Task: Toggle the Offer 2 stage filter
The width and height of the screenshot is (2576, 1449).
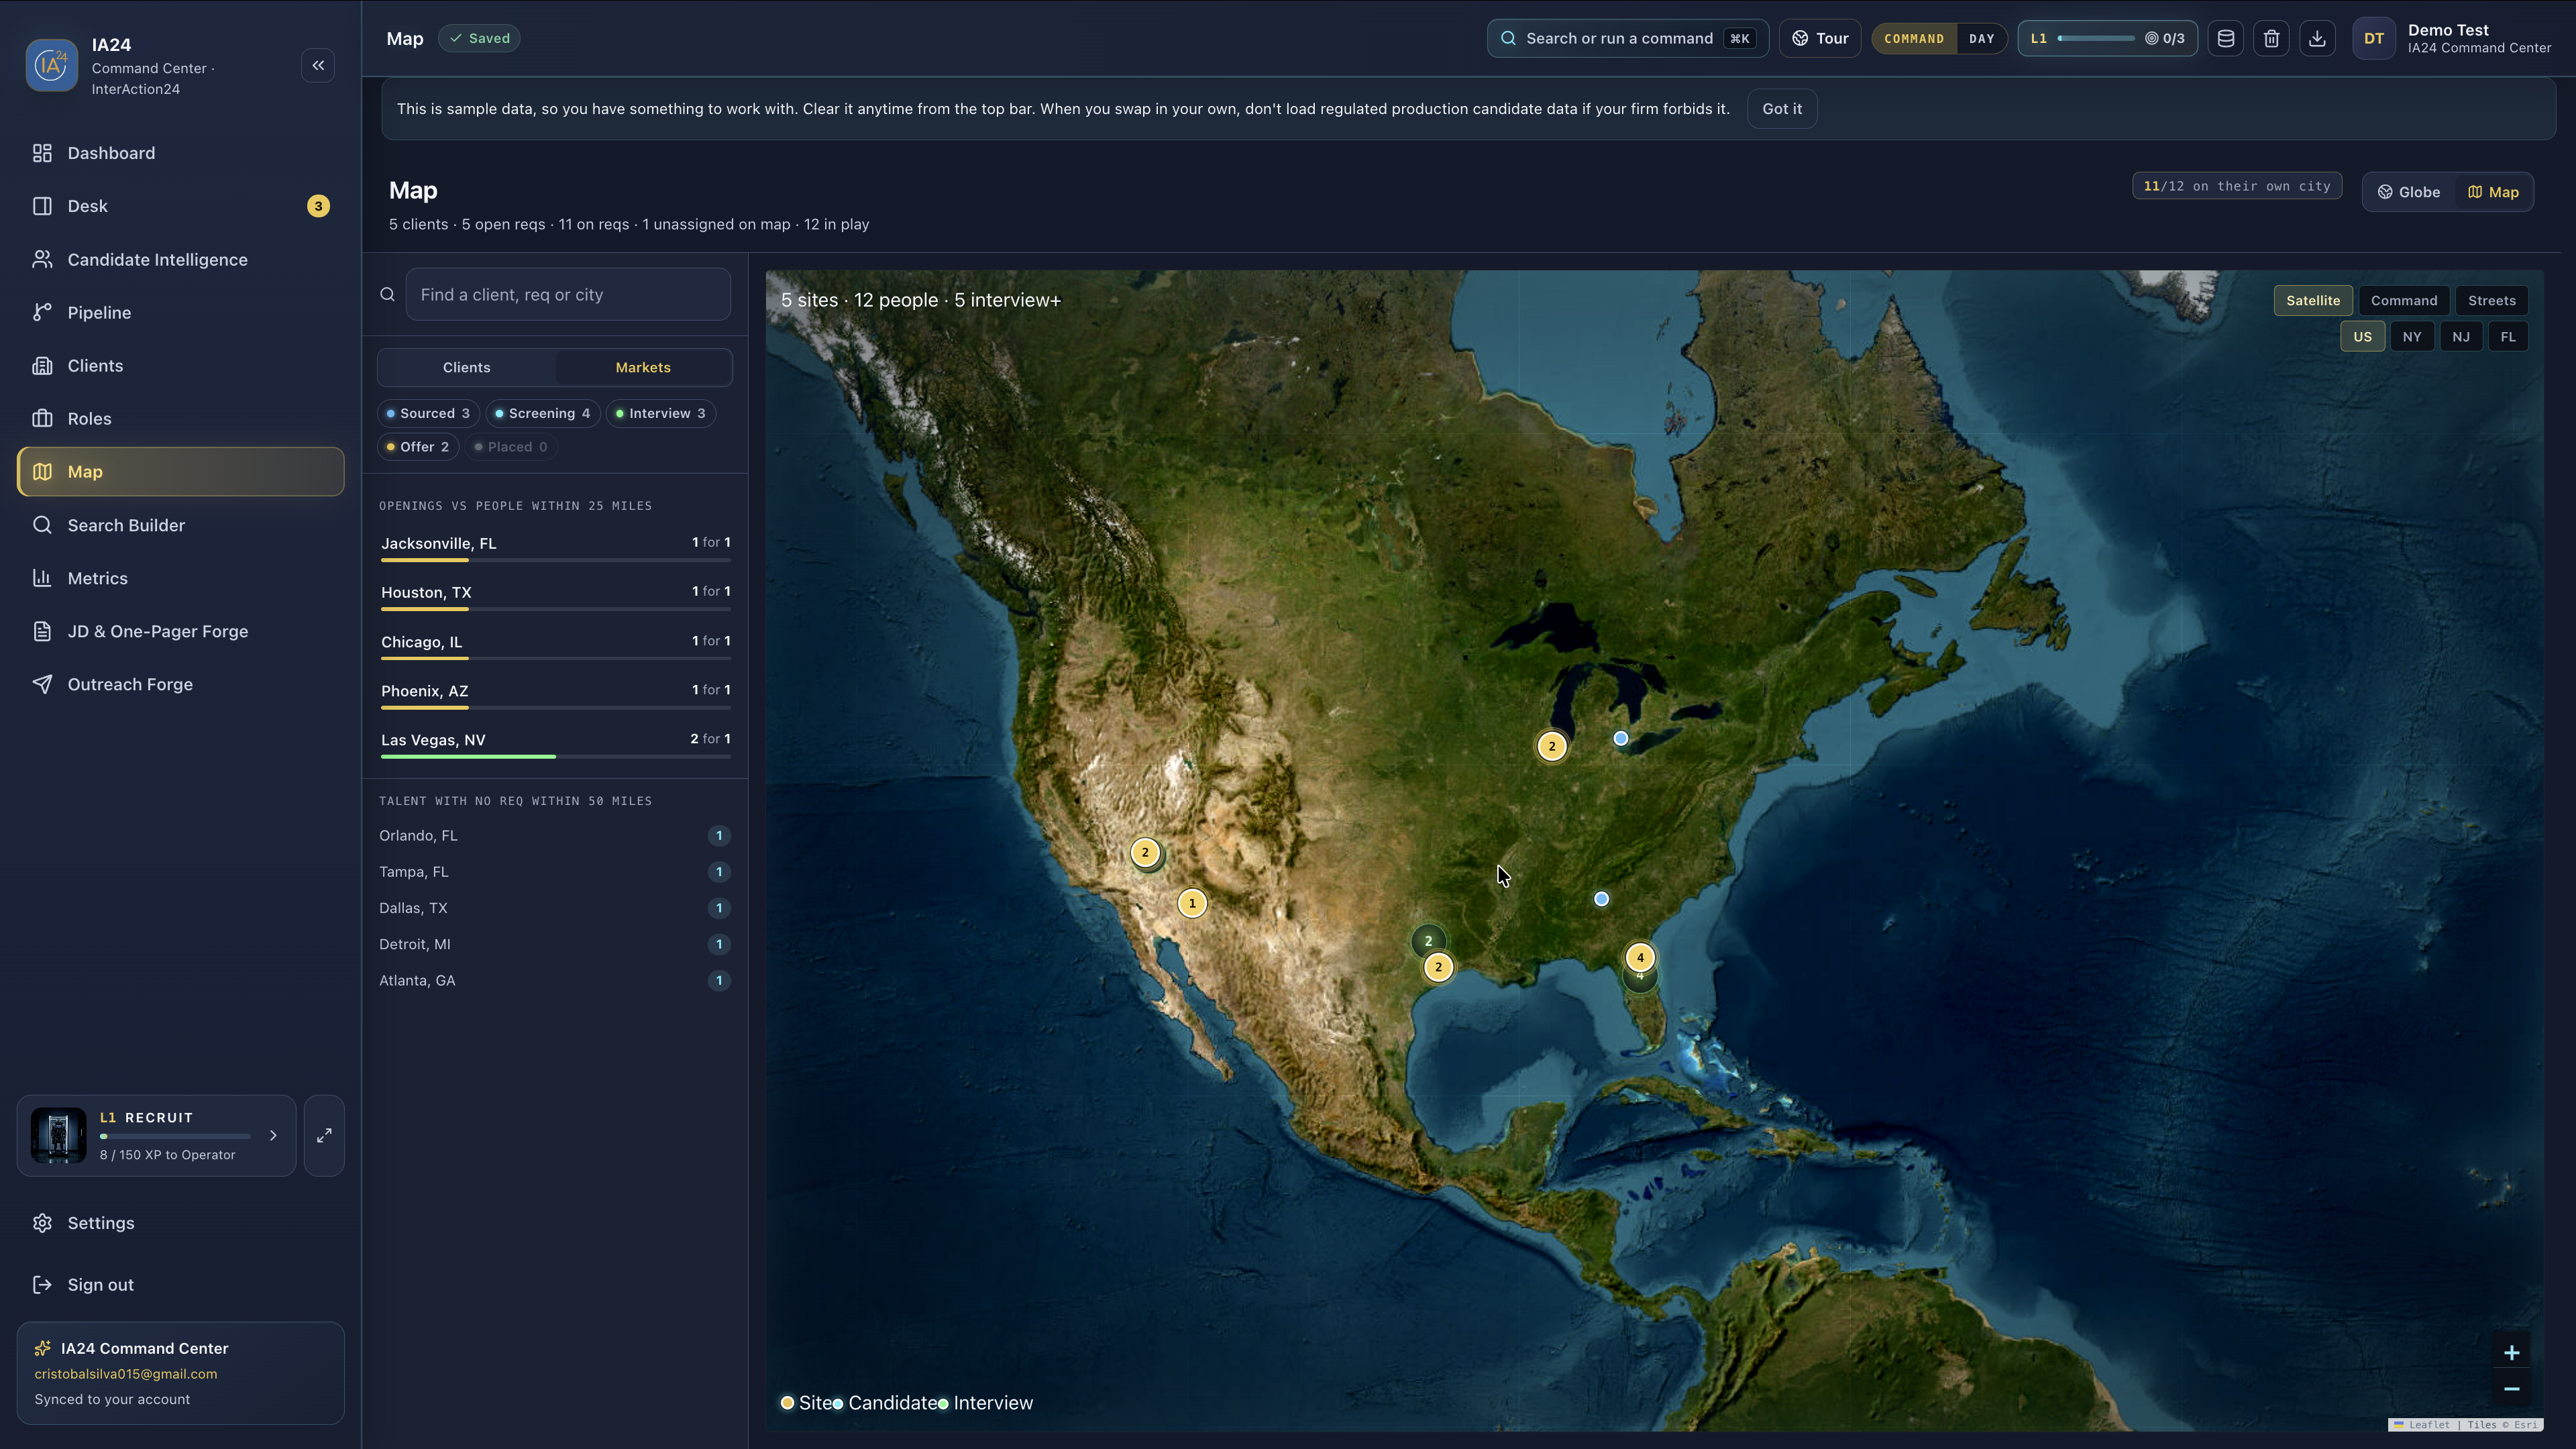Action: [418, 447]
